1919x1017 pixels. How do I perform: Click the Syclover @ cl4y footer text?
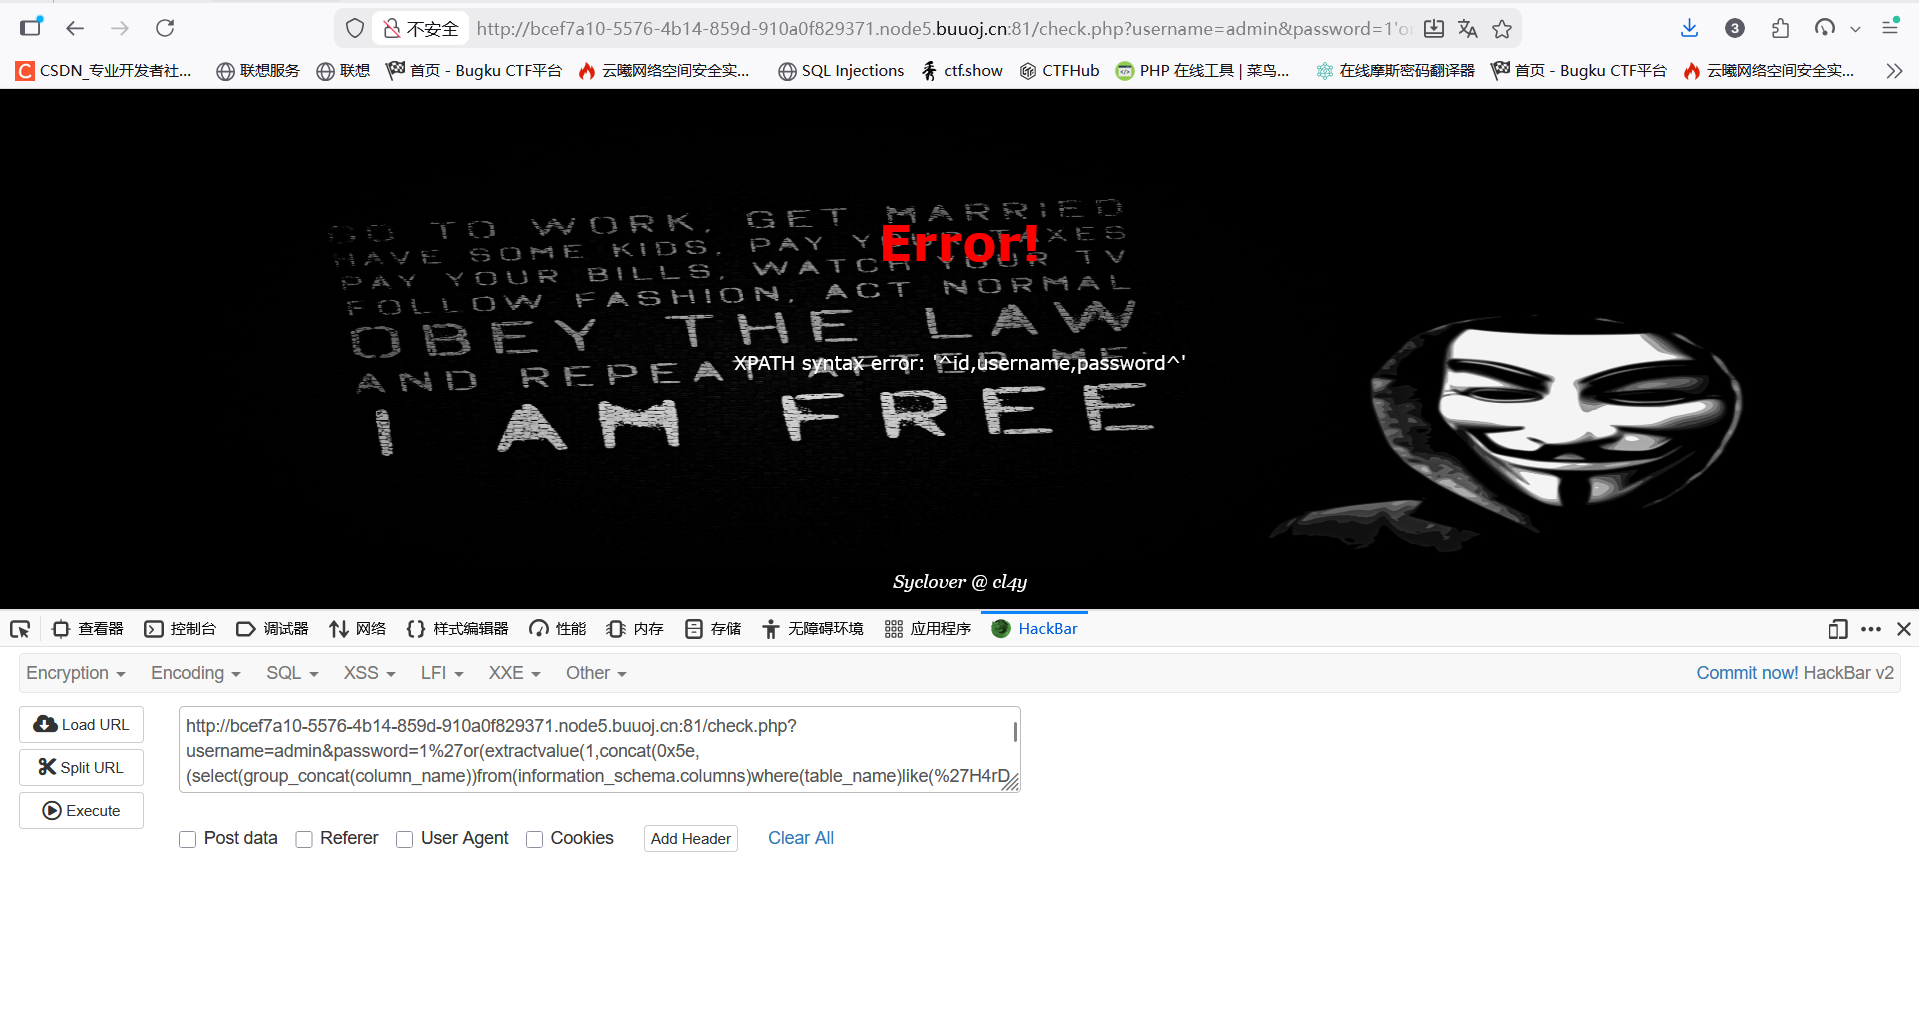pyautogui.click(x=960, y=582)
